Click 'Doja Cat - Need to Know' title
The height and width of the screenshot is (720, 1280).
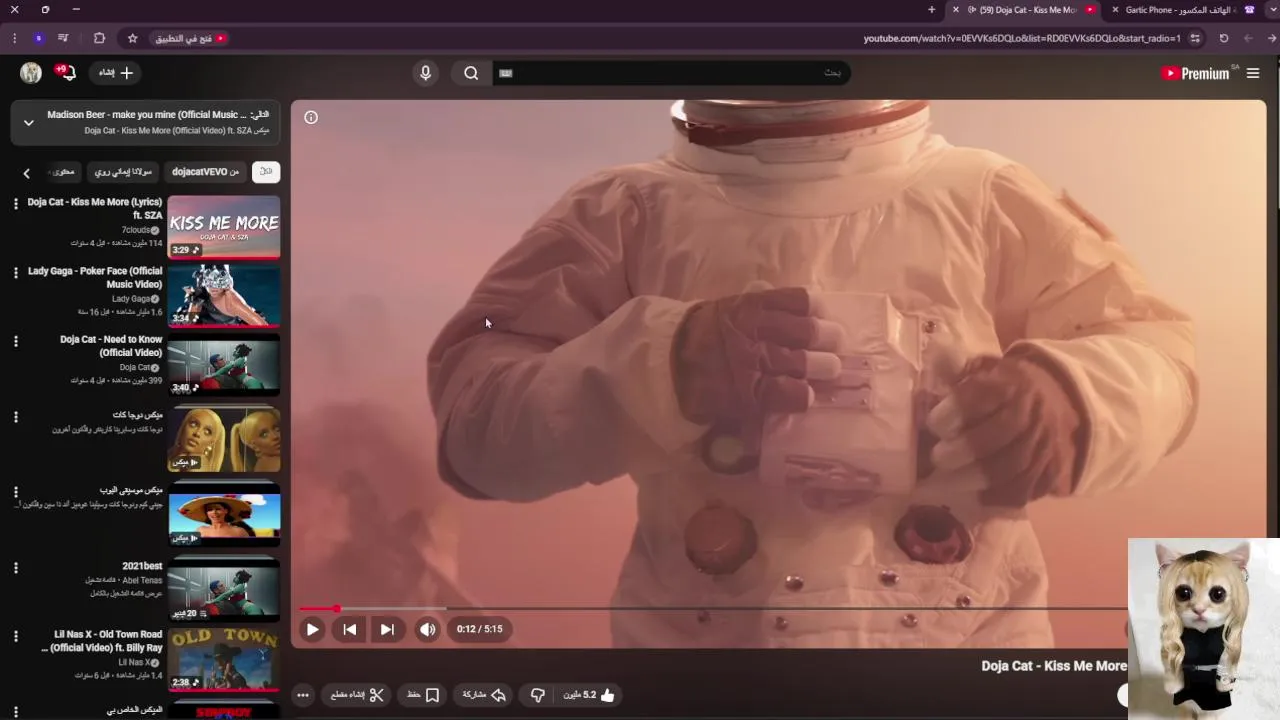pyautogui.click(x=111, y=346)
